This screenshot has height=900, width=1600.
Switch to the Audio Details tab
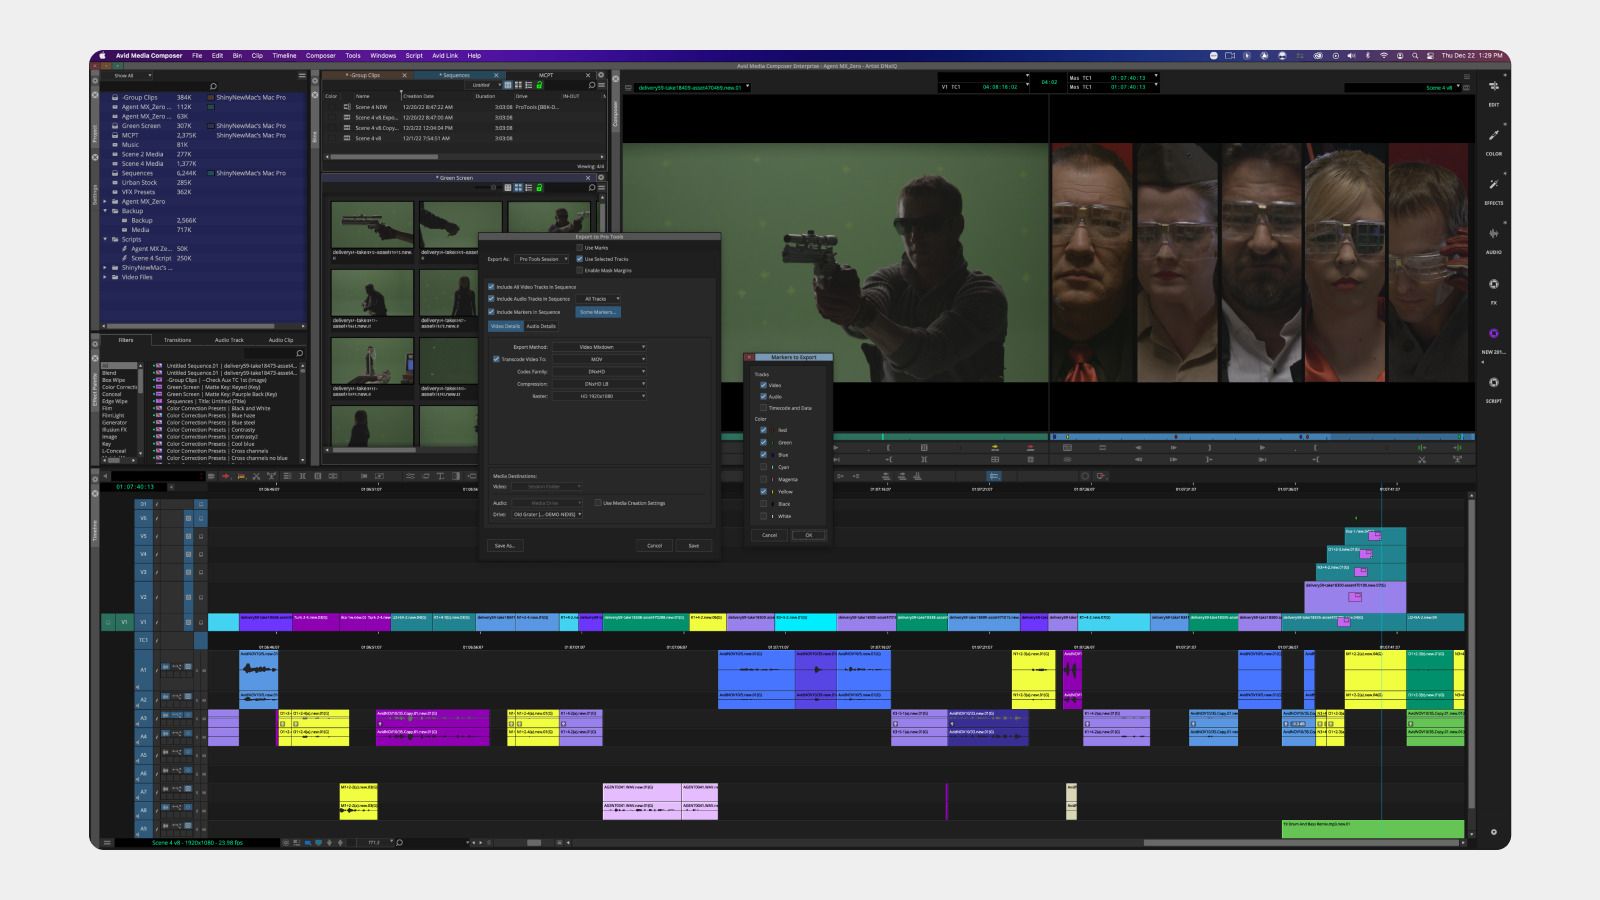coord(541,326)
